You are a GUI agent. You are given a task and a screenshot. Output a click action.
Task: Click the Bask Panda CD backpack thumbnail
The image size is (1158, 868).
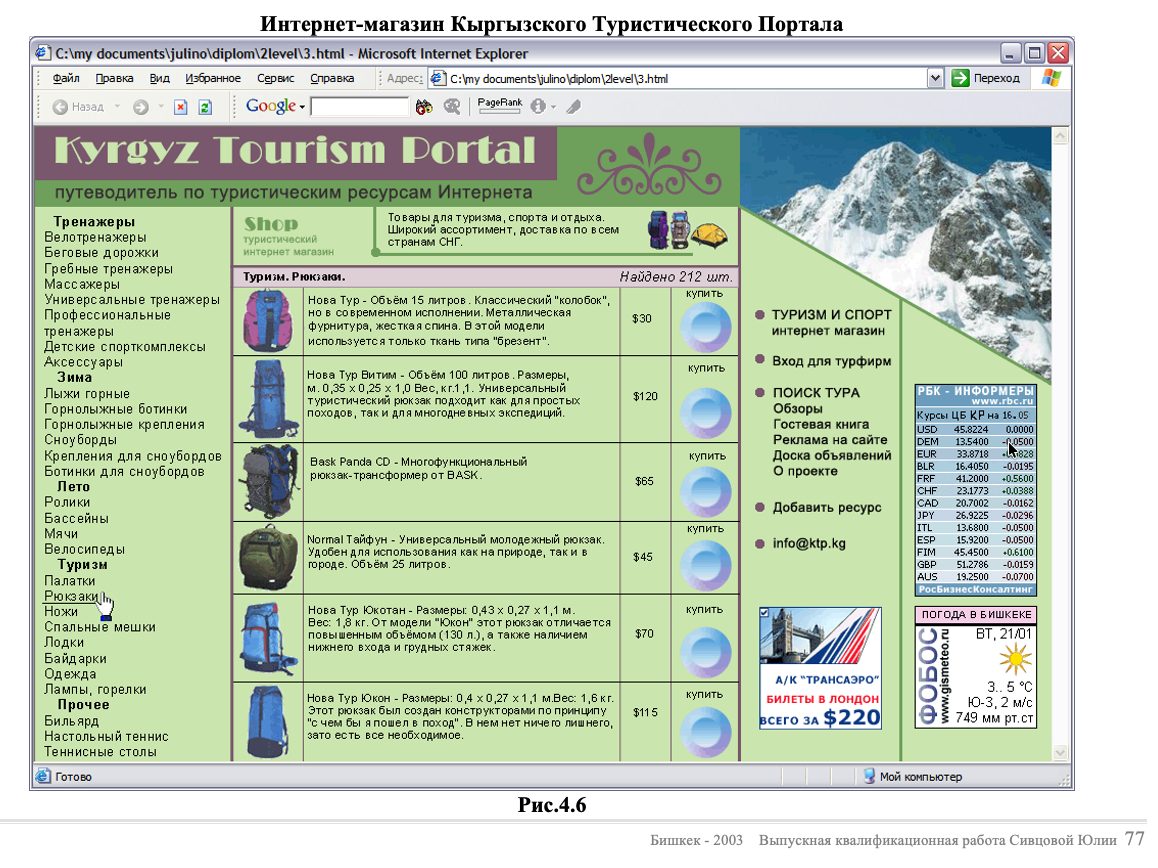click(x=269, y=482)
